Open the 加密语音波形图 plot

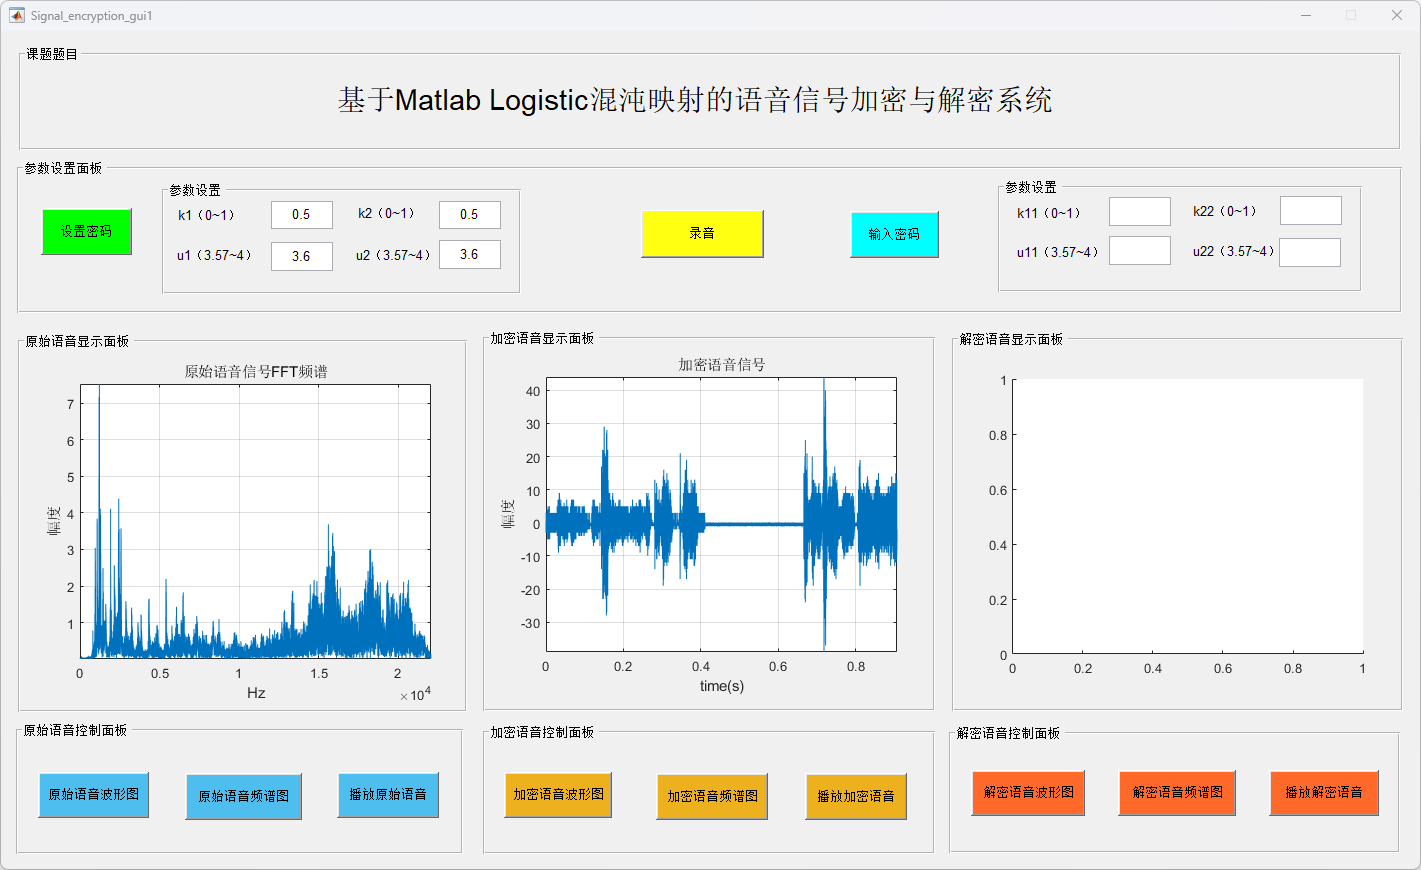coord(558,795)
